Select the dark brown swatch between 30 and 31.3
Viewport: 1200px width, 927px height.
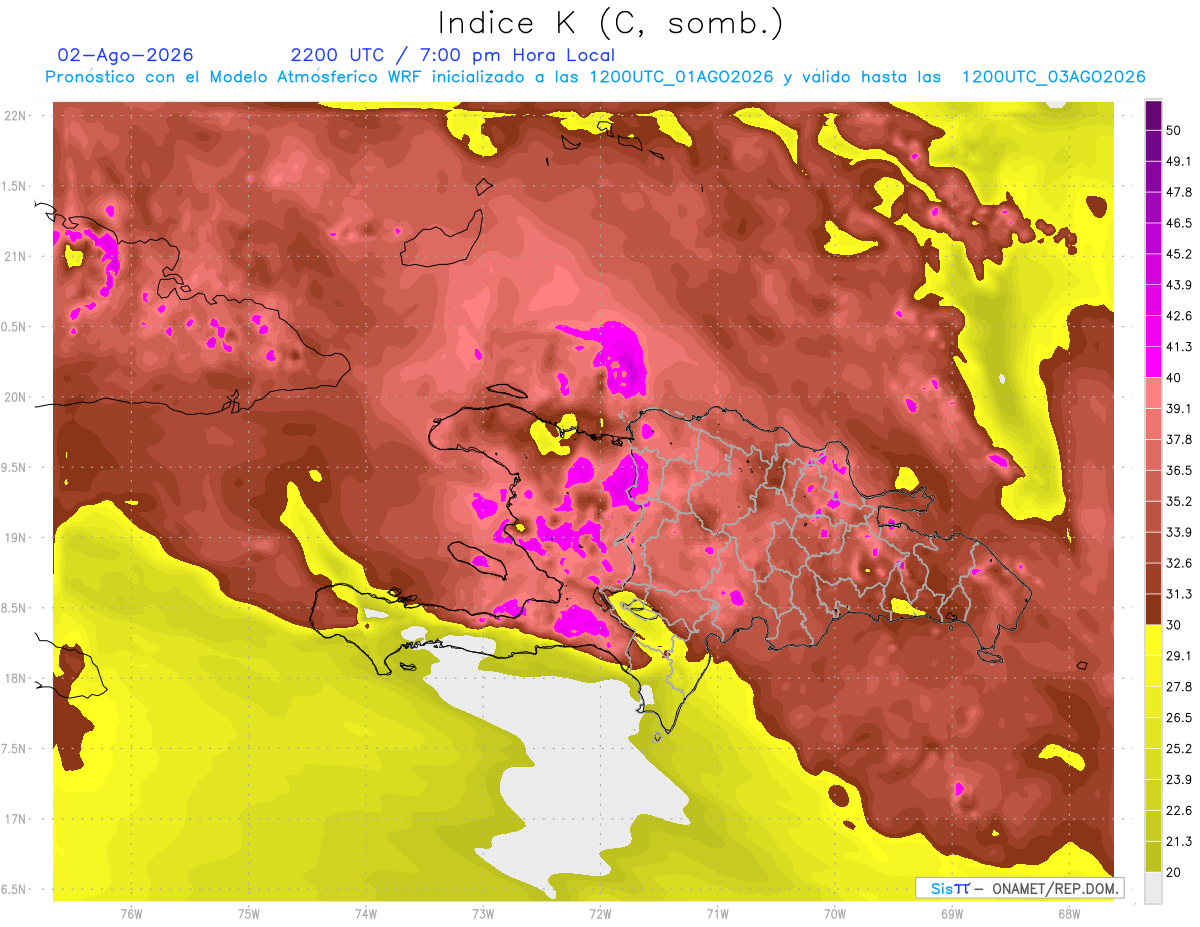pyautogui.click(x=1153, y=609)
